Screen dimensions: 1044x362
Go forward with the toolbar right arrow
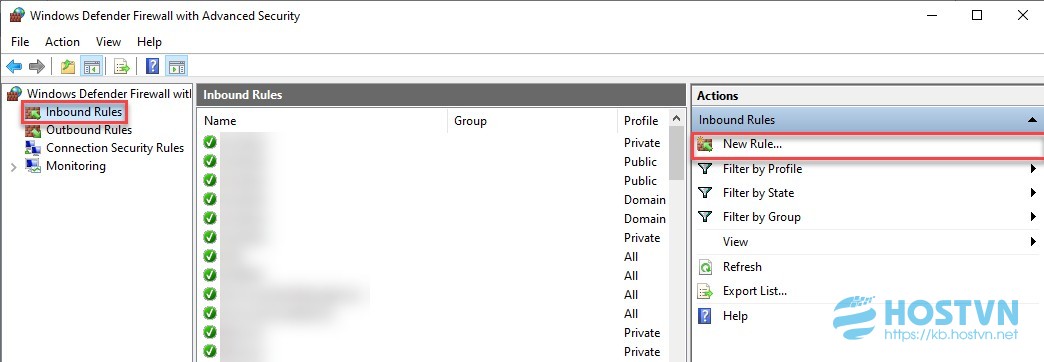click(x=37, y=66)
